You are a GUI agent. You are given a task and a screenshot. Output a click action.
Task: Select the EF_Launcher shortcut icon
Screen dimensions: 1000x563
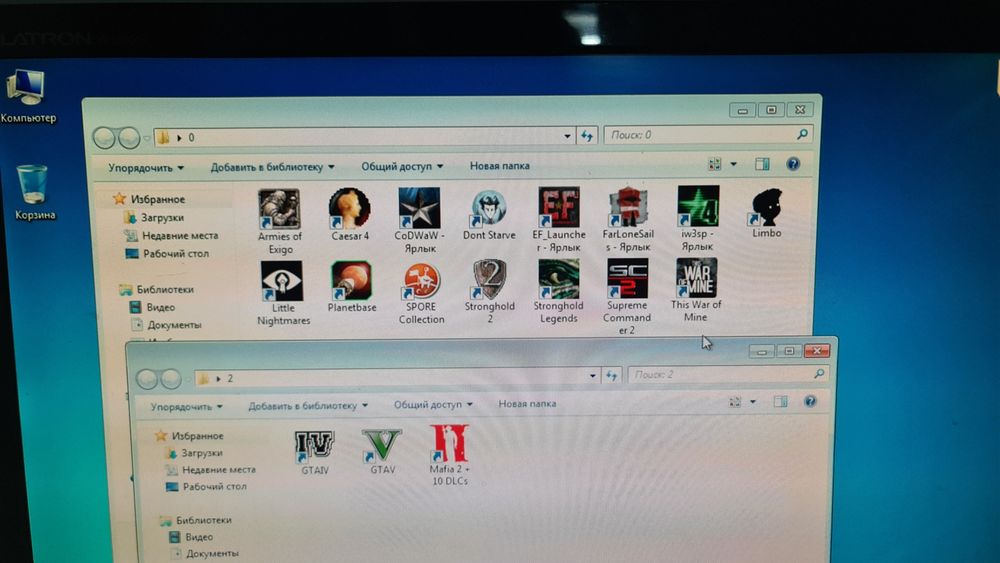(559, 207)
